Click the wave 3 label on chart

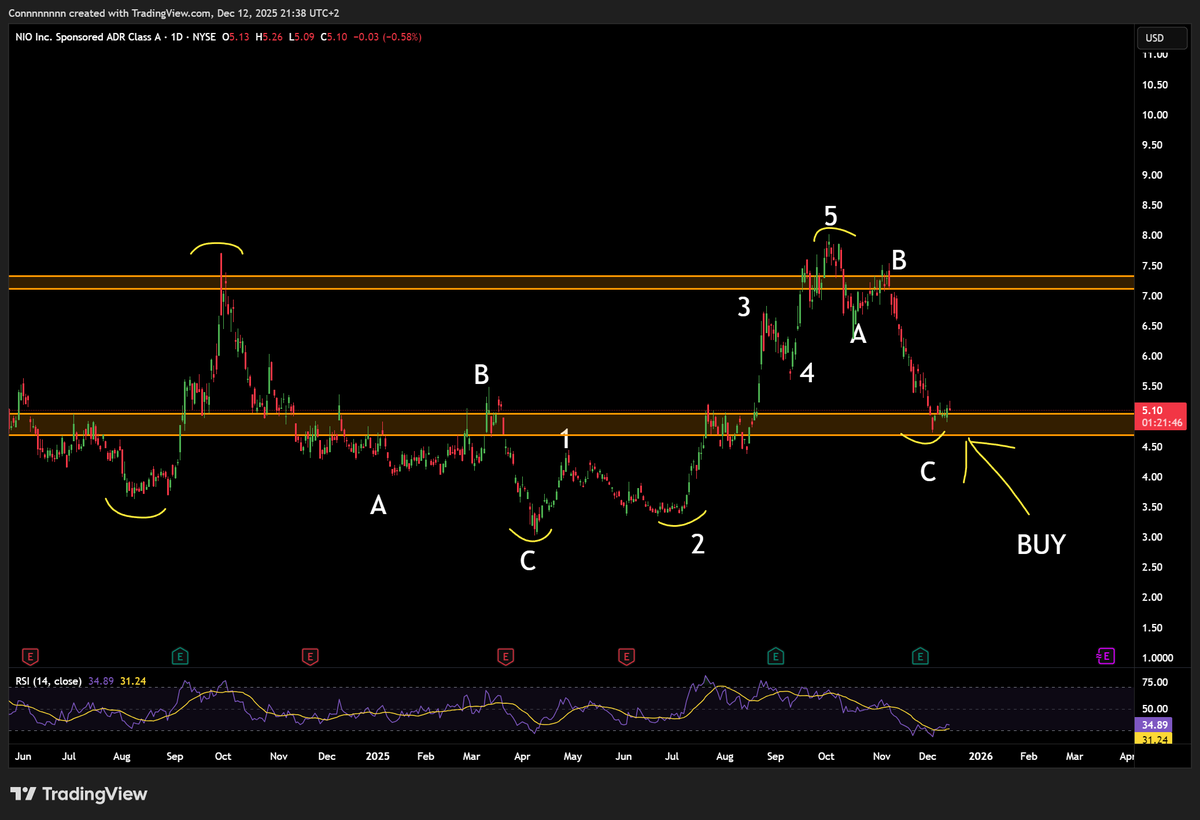tap(744, 307)
